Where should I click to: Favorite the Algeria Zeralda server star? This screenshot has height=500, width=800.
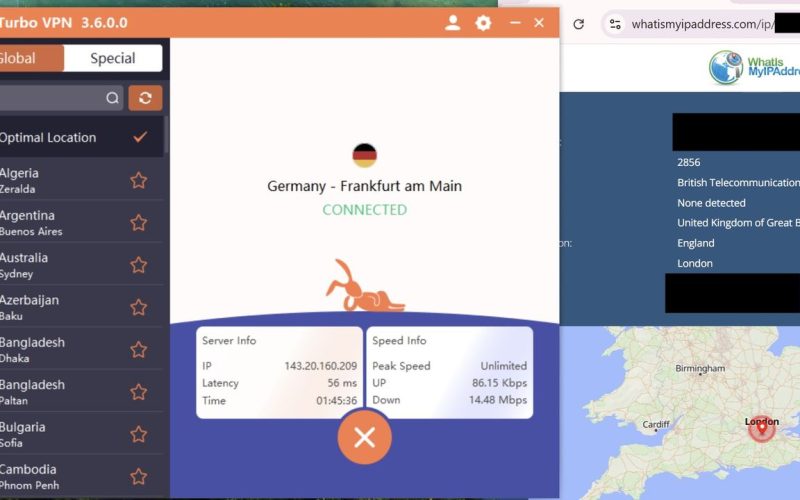tap(139, 181)
